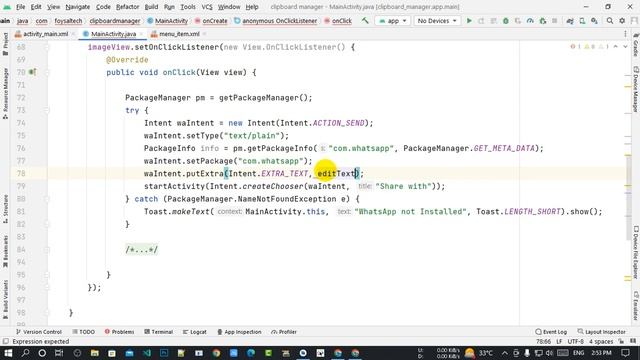
Task: Open Version Control tool window
Action: coord(38,332)
